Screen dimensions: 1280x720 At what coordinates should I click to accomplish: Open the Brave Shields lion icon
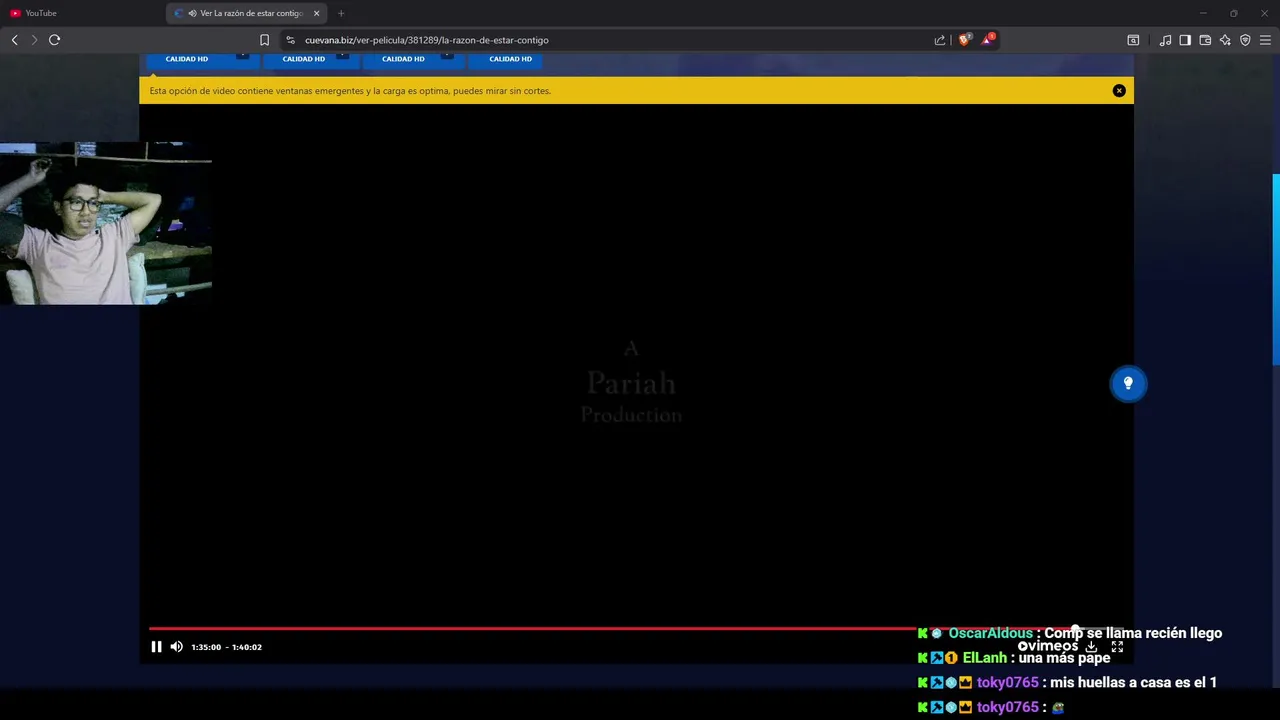point(964,40)
